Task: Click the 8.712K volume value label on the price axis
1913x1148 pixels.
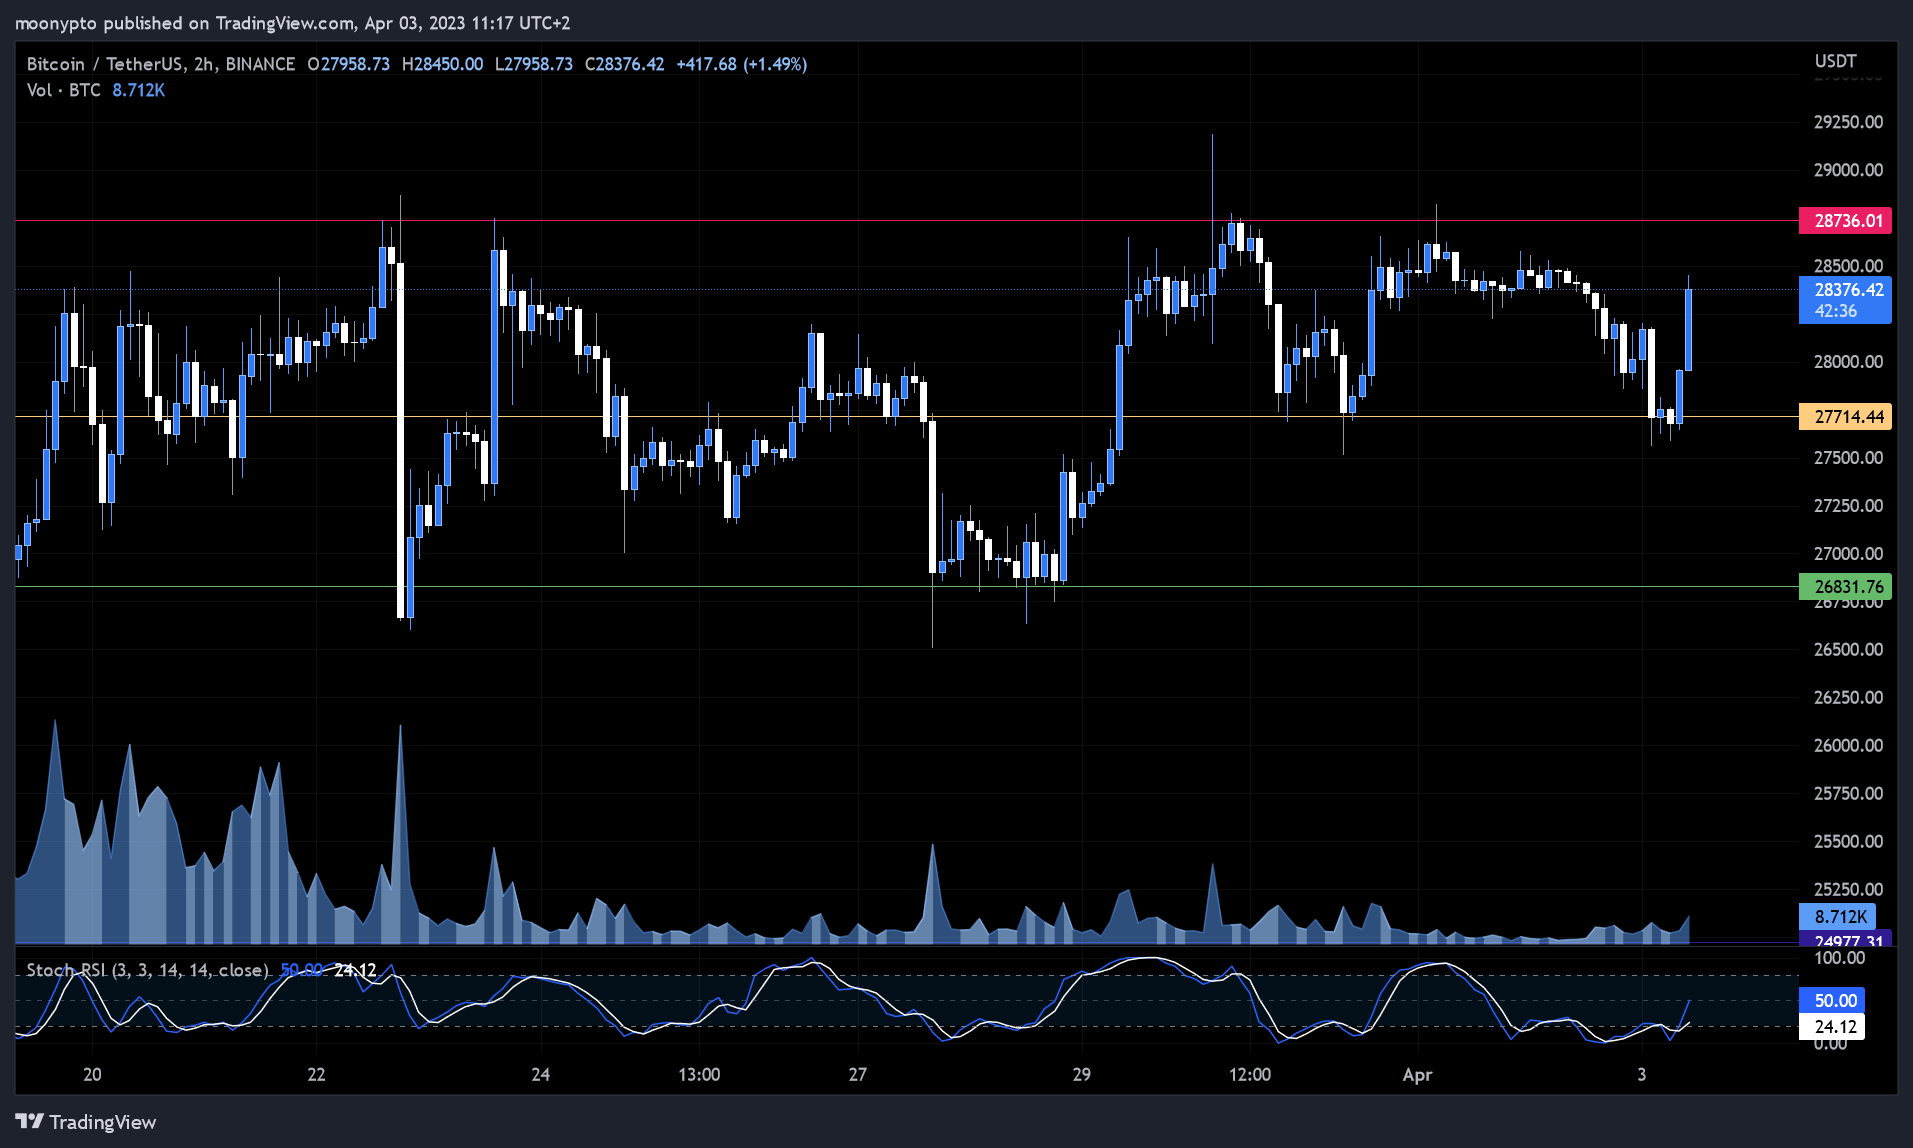Action: (1838, 916)
